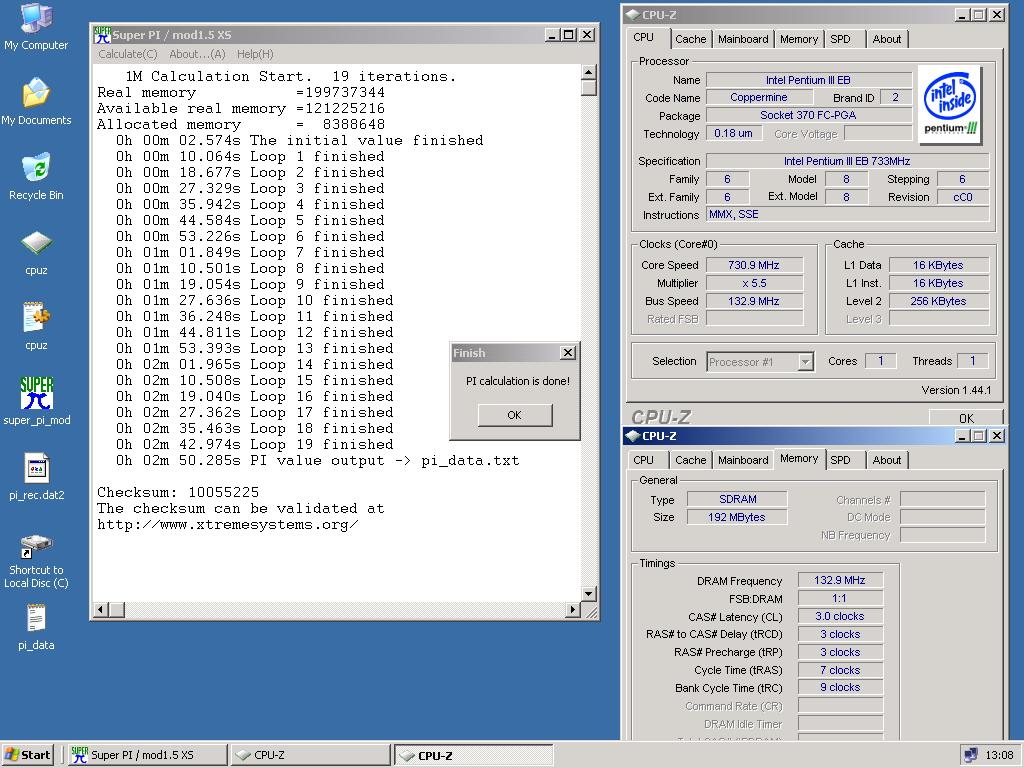1024x768 pixels.
Task: Click the http://www.xtremesystems.org/ text
Action: 227,524
